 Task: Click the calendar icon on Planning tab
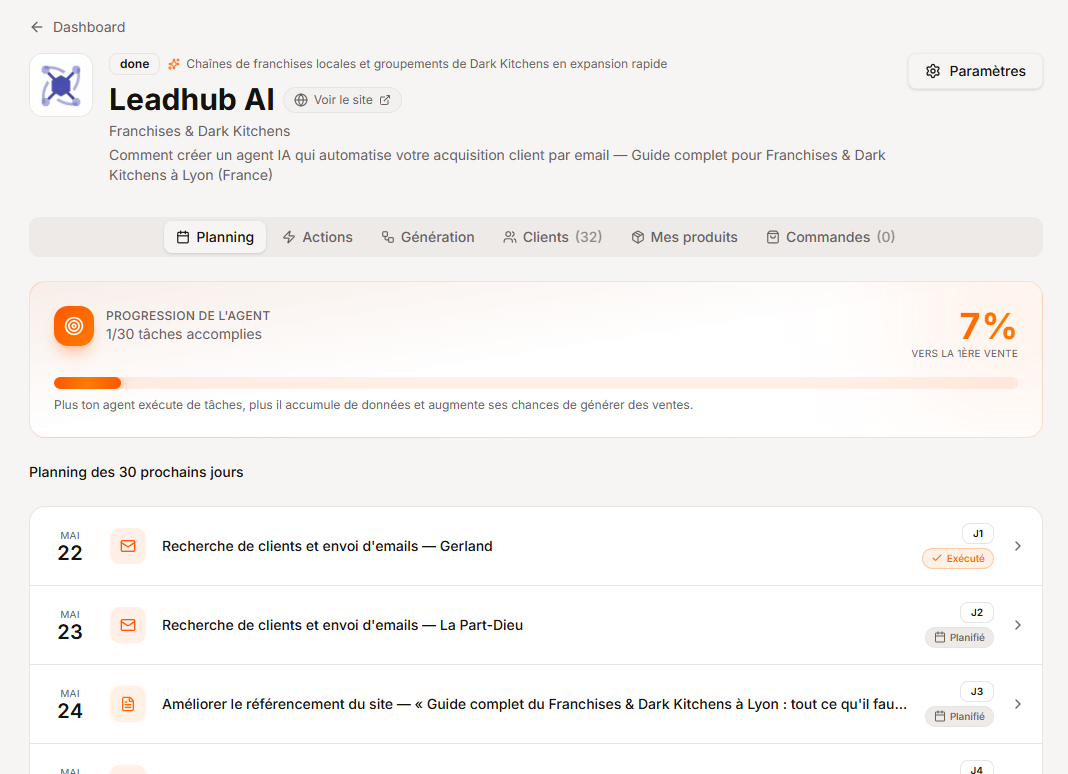pos(183,237)
